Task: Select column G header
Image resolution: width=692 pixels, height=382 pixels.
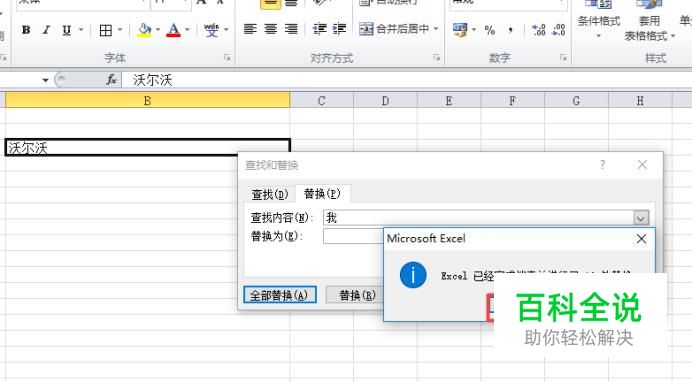Action: point(576,101)
